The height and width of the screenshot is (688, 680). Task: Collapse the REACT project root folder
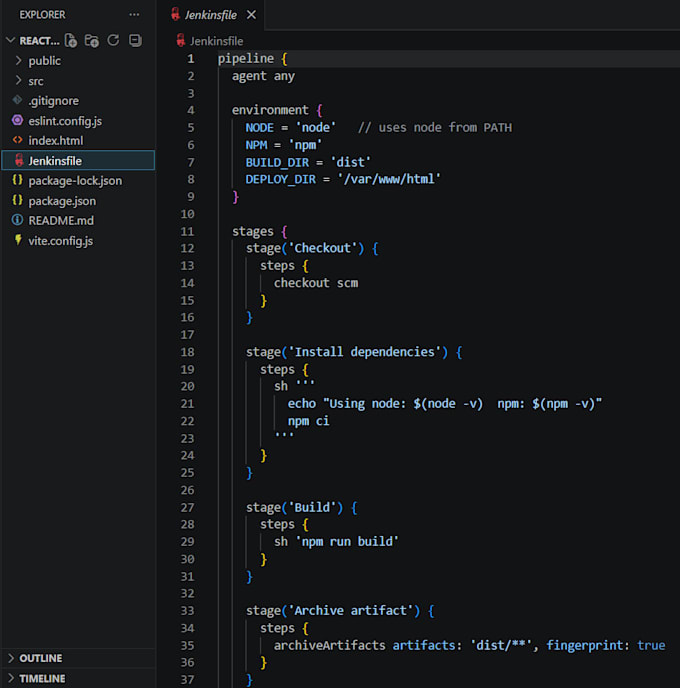(11, 40)
